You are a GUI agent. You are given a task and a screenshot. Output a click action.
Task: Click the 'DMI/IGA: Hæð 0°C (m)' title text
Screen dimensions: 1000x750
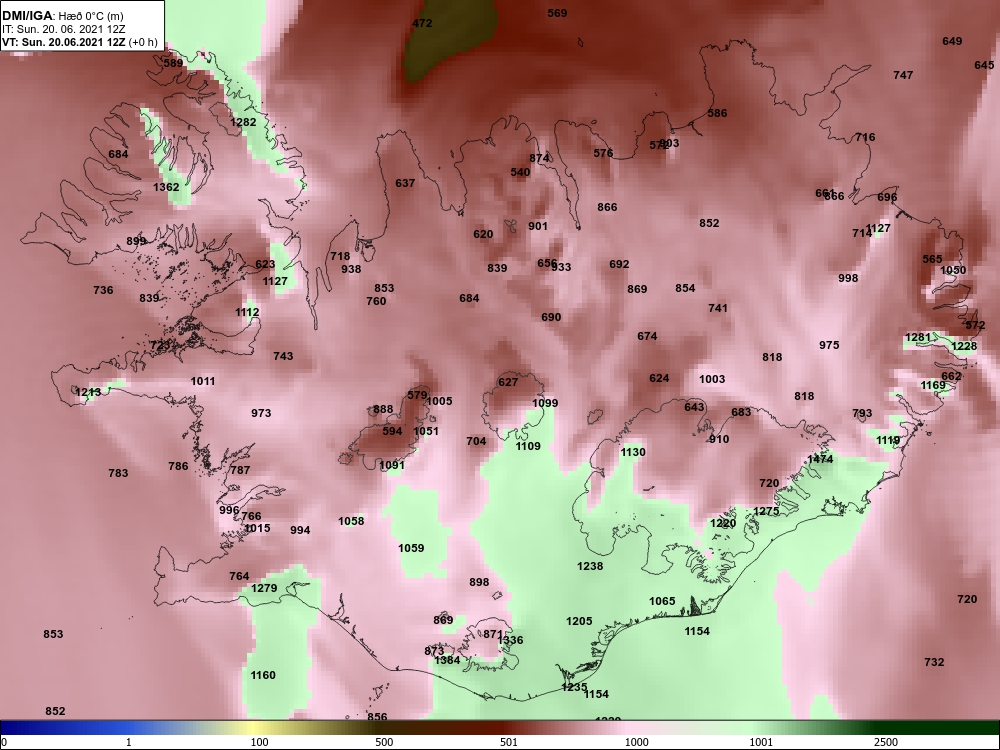point(63,16)
